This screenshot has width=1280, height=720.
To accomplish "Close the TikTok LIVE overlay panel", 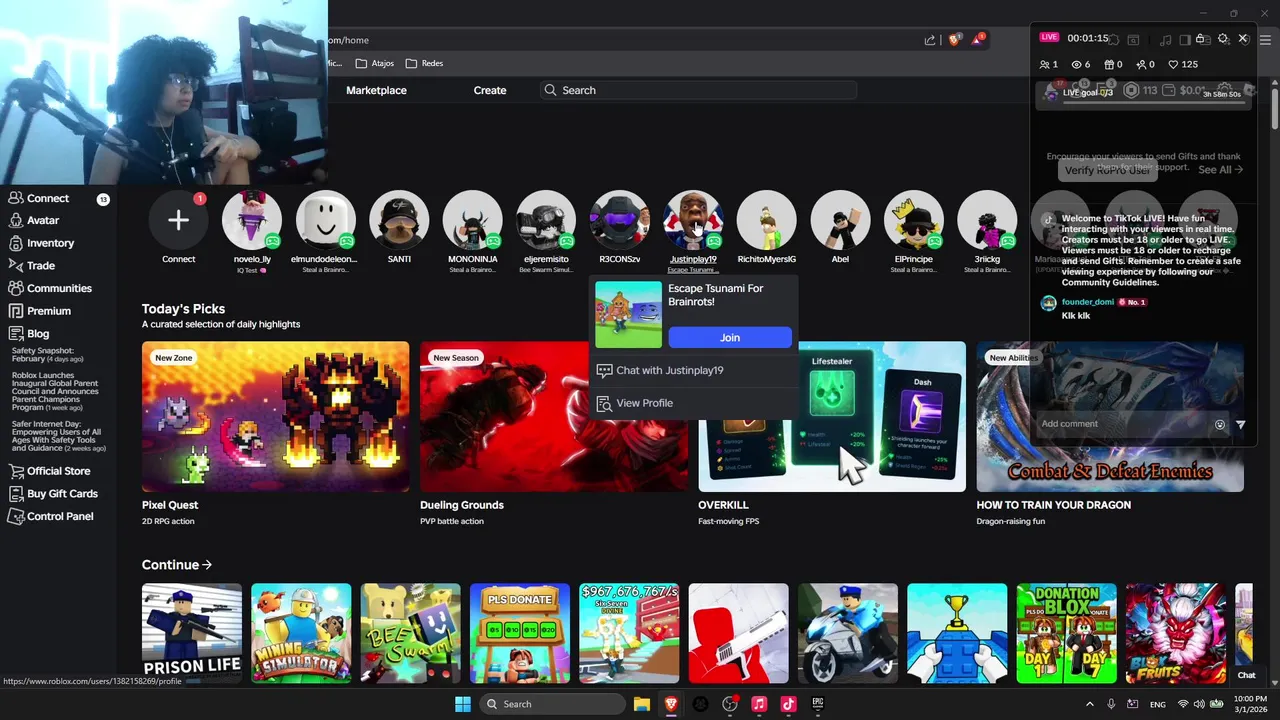I will 1243,39.
